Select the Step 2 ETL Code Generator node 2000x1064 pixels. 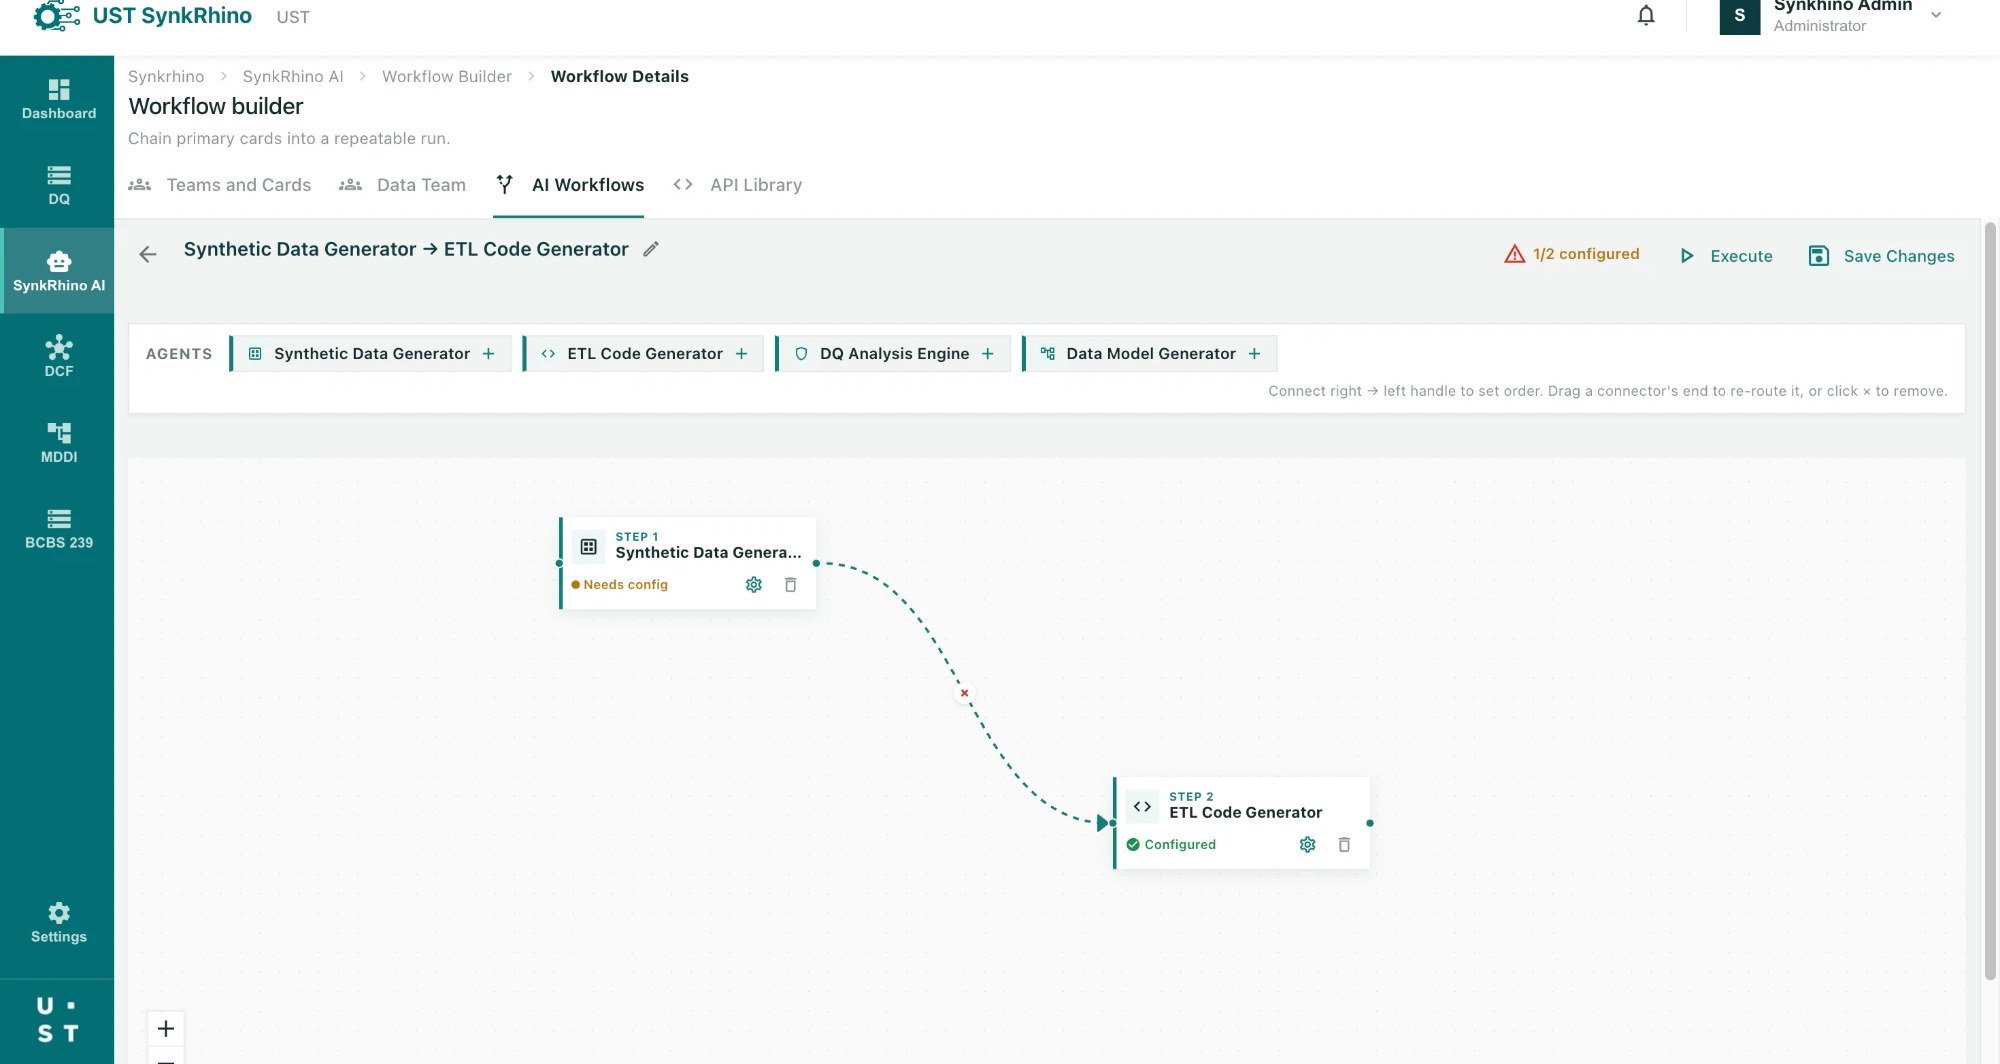pyautogui.click(x=1242, y=823)
